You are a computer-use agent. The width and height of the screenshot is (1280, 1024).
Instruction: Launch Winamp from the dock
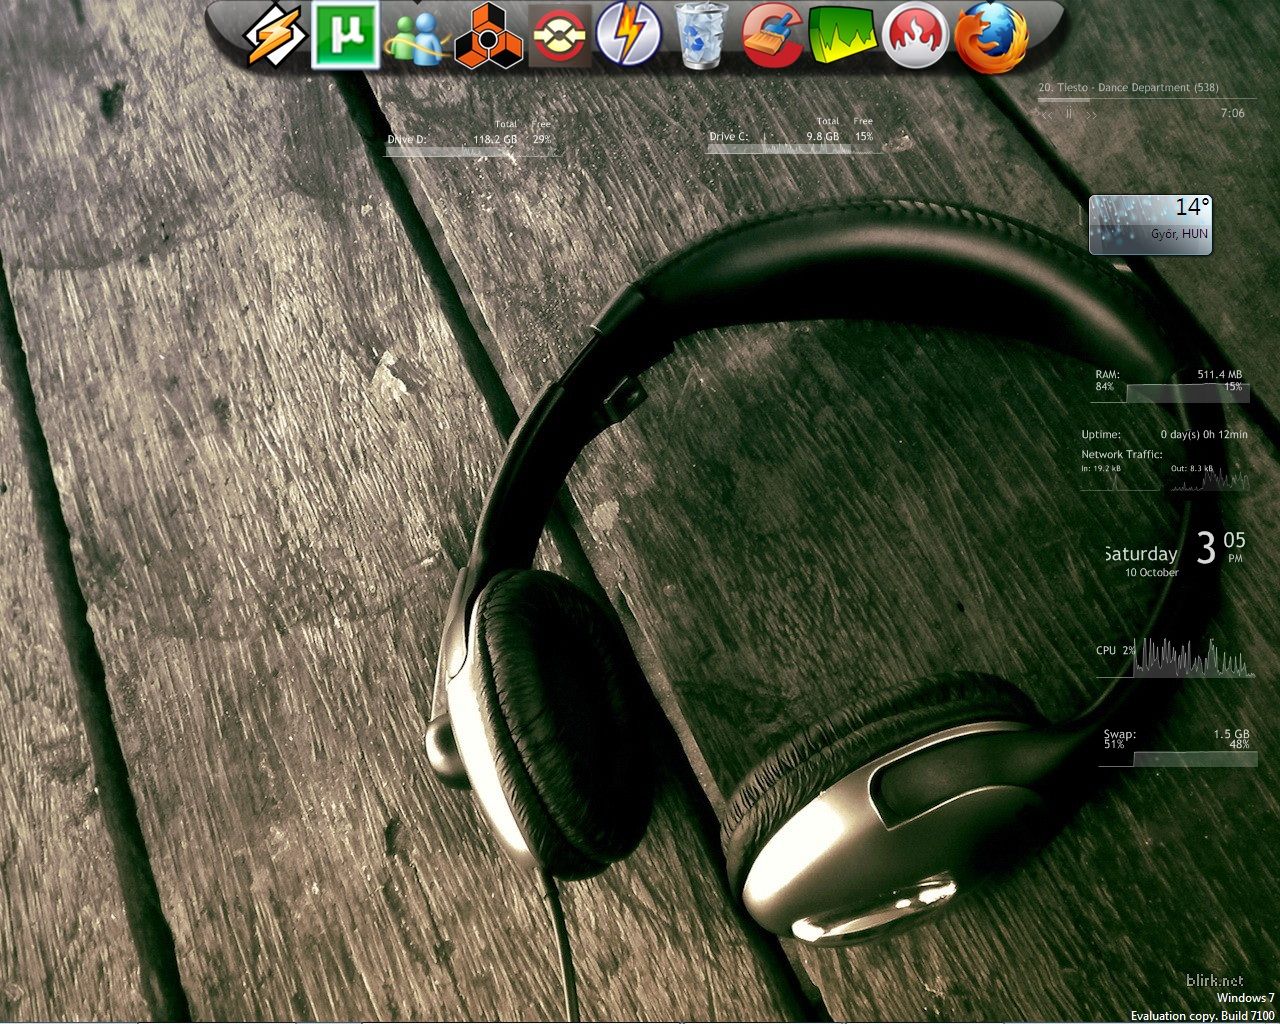[x=271, y=35]
